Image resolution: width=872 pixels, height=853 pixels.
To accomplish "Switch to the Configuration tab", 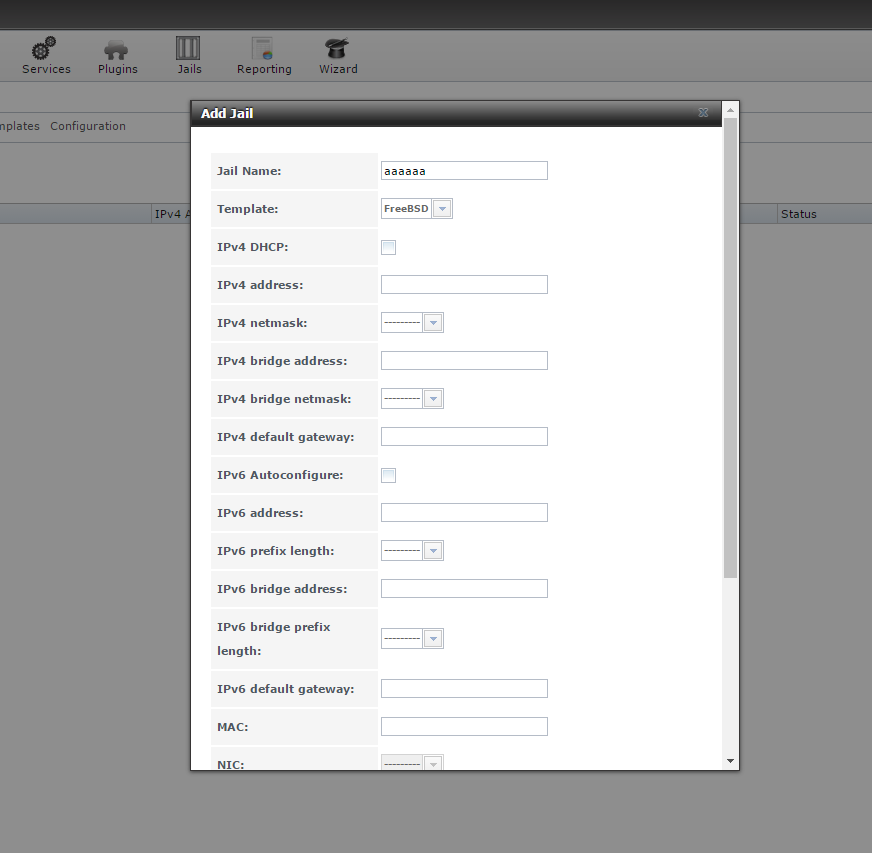I will (88, 126).
